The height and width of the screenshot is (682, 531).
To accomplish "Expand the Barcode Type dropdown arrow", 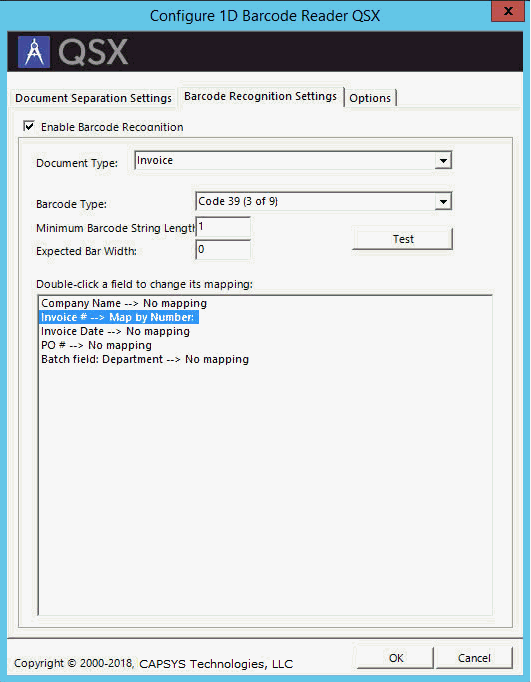I will tap(443, 201).
